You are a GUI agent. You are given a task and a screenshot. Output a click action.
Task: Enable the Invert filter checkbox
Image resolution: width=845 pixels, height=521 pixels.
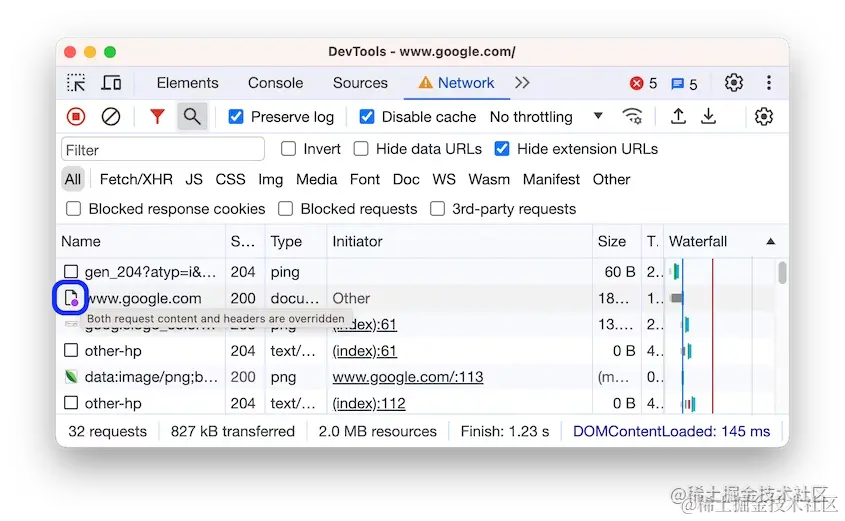click(288, 149)
